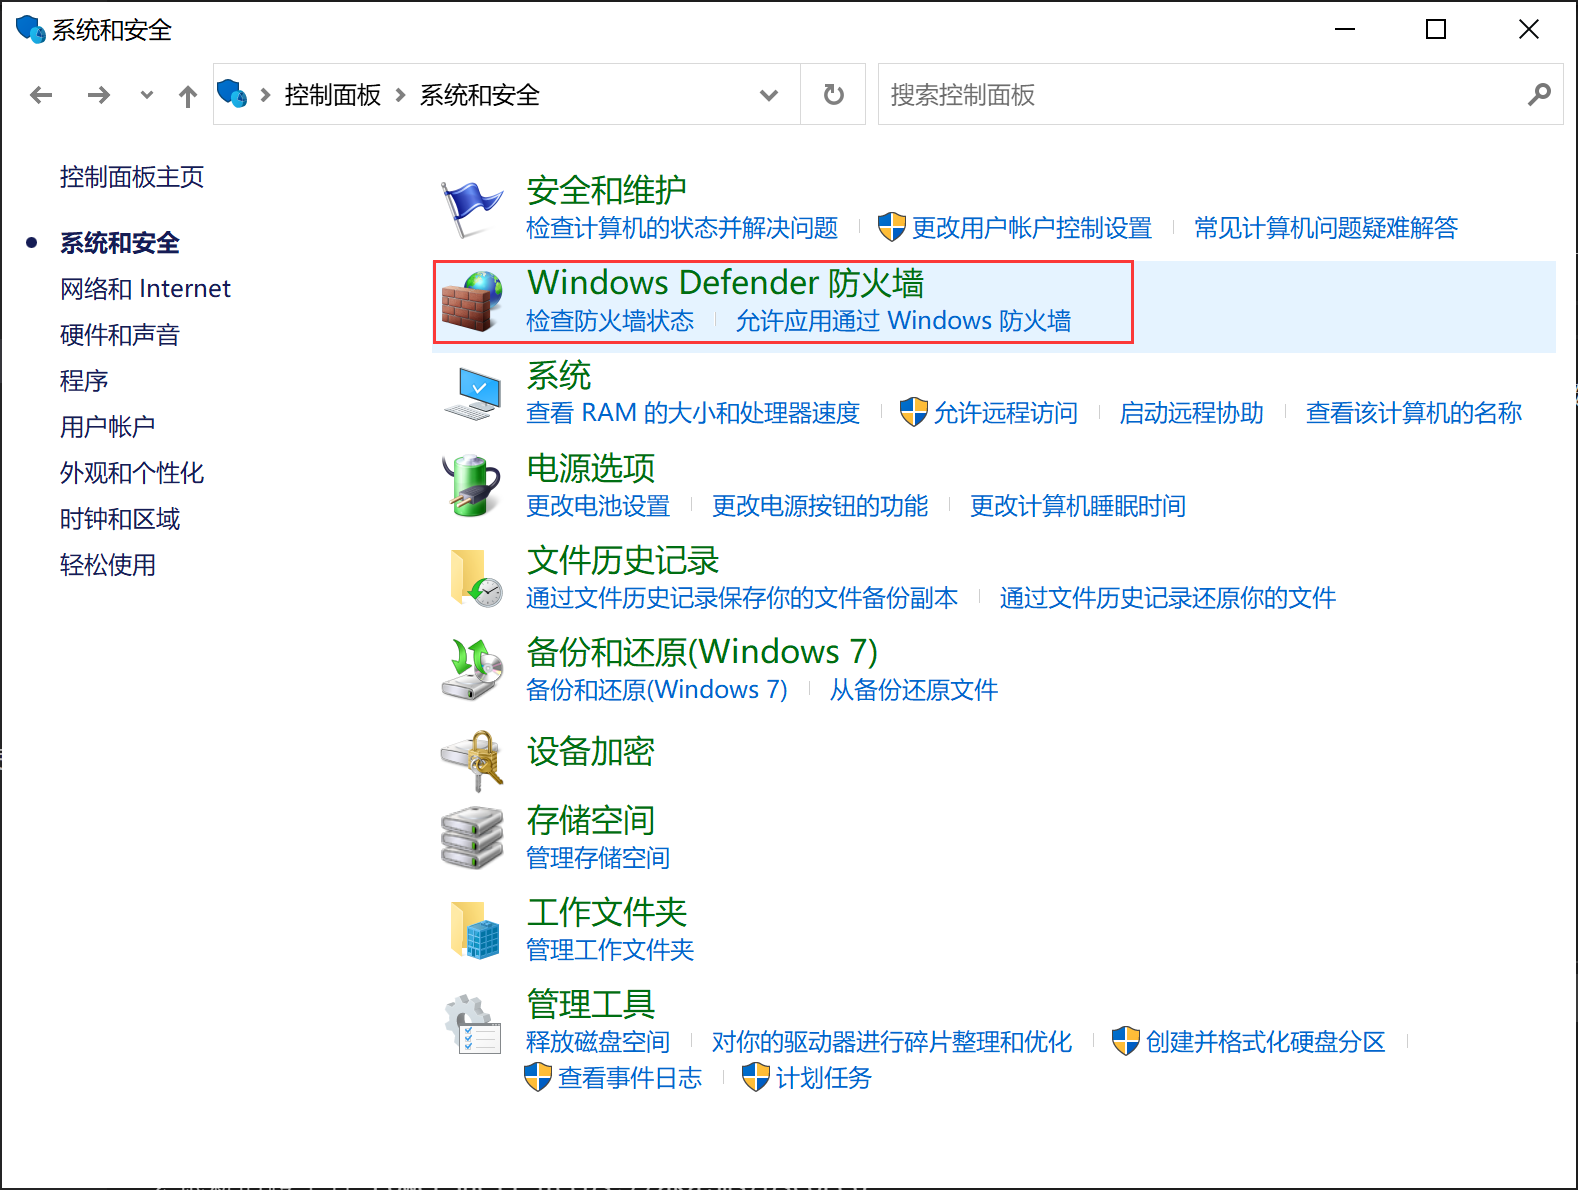Screen dimensions: 1578x1190
Task: Click the Storage Spaces stacked drives icon
Action: (x=472, y=838)
